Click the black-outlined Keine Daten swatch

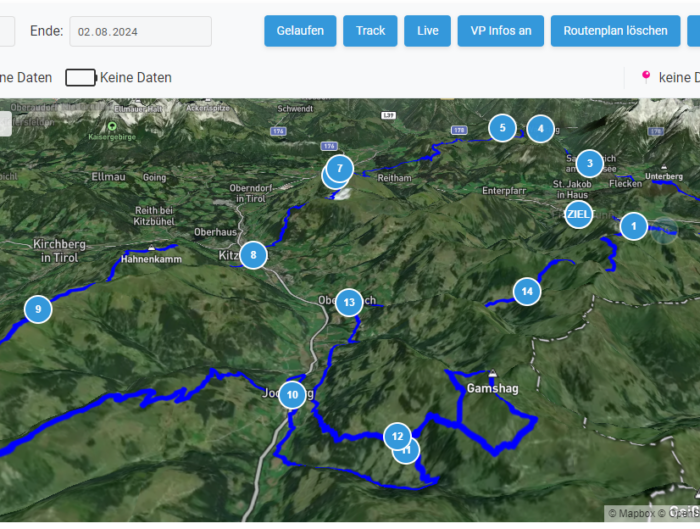(80, 77)
